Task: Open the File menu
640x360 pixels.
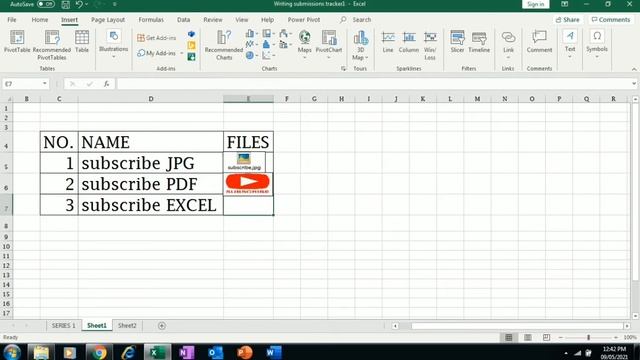Action: pos(12,20)
